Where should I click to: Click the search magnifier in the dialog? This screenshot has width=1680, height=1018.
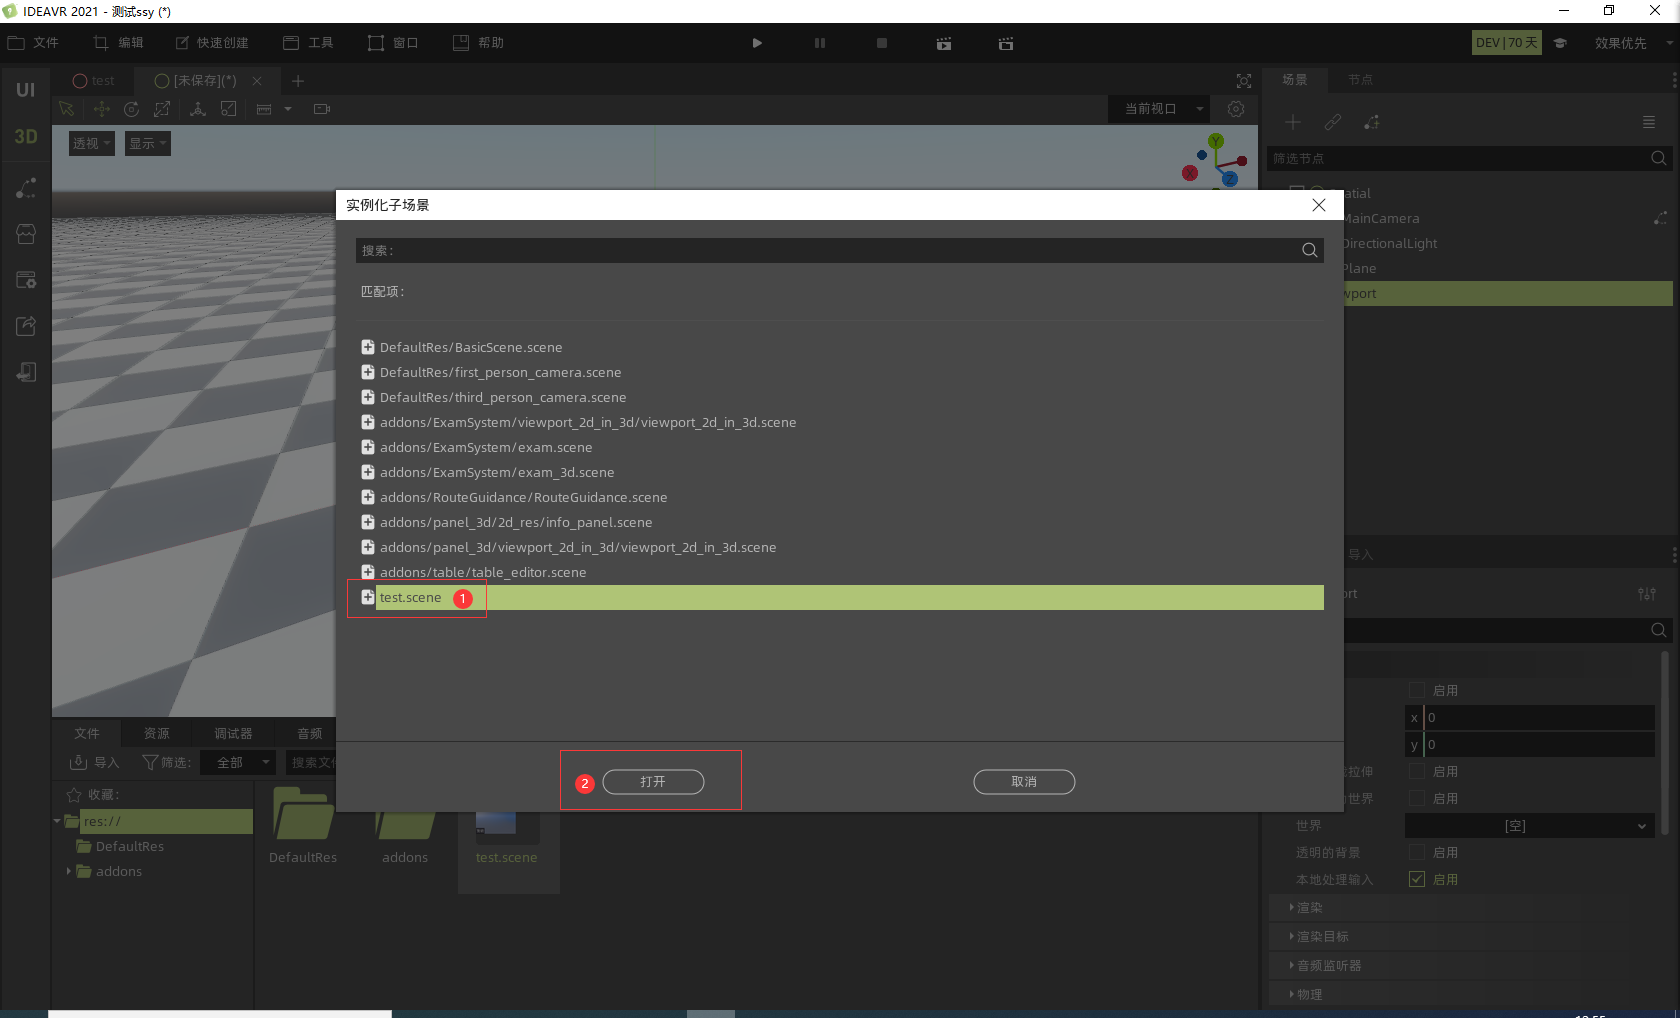1309,250
